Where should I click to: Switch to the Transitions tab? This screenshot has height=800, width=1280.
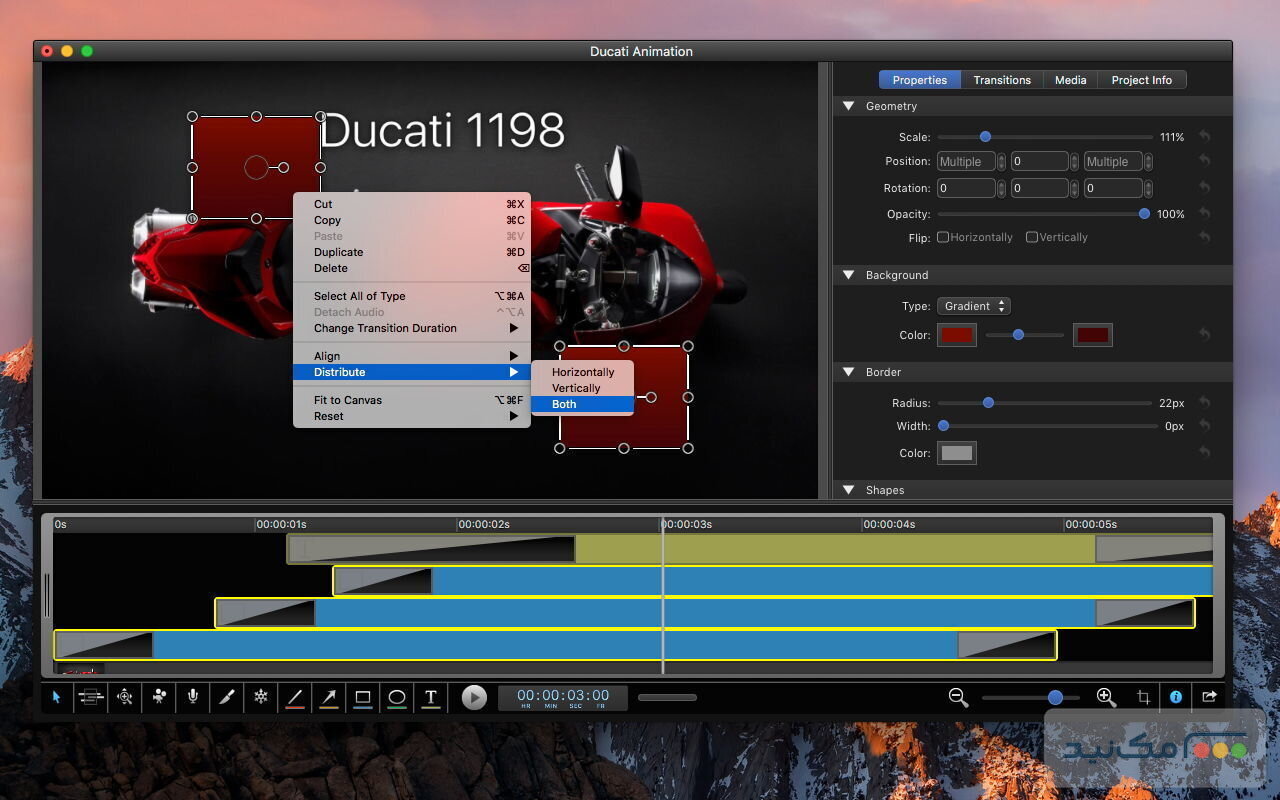coord(1002,80)
